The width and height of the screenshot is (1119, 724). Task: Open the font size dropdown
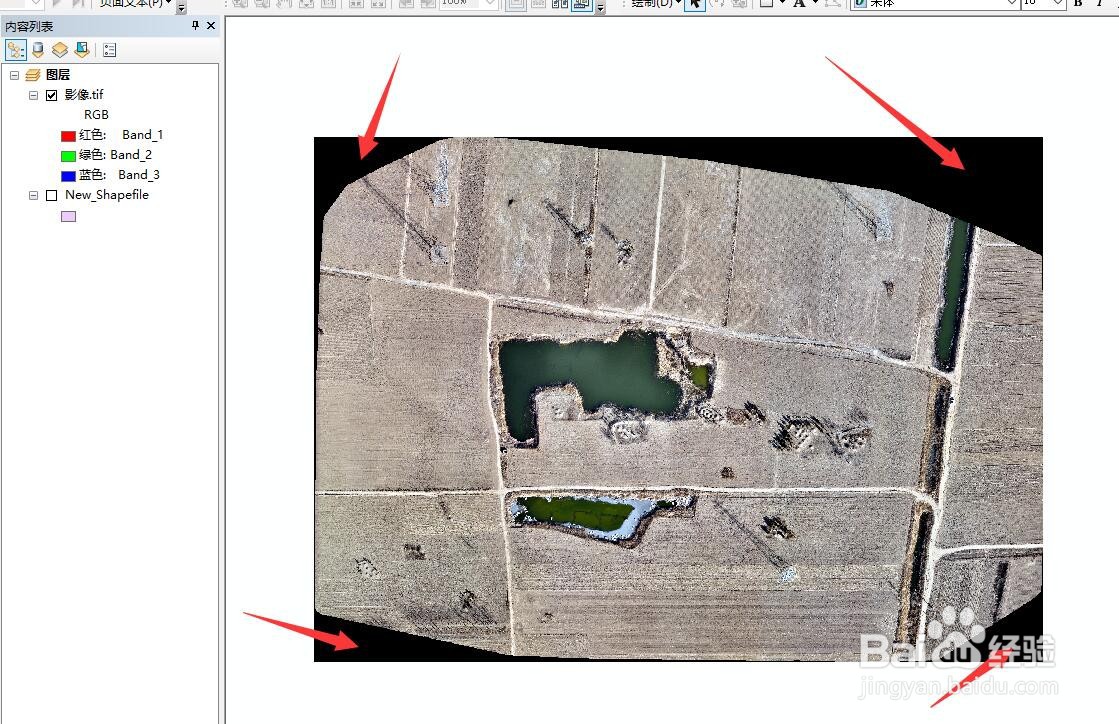(x=1058, y=3)
